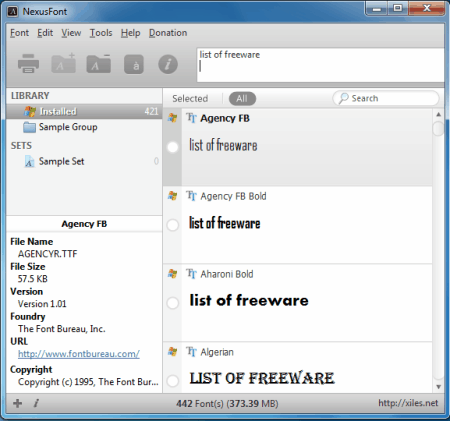Click TrueType icon next to Agency FB

tap(191, 118)
